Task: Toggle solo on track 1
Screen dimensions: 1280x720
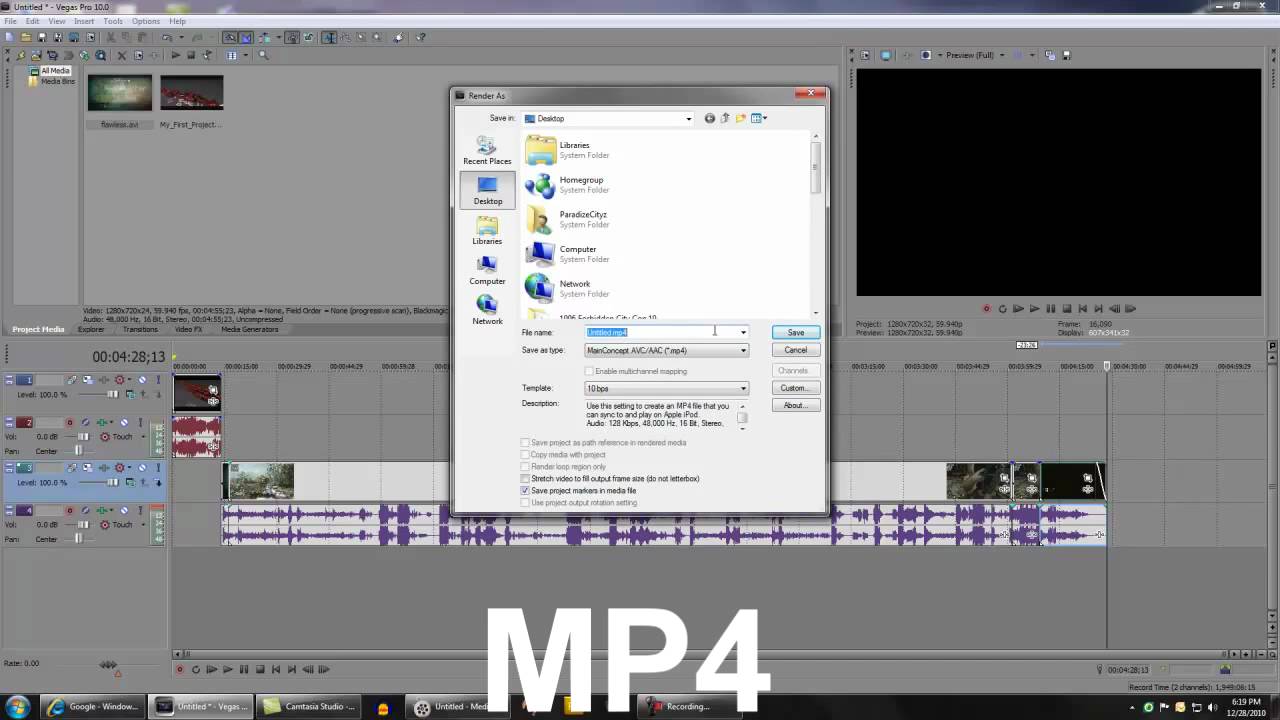Action: point(158,380)
